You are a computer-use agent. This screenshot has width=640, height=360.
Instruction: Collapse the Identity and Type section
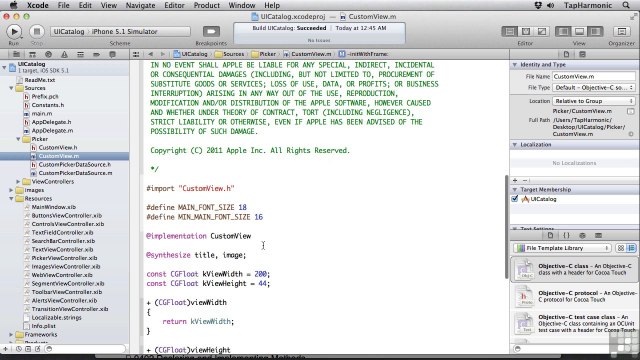[515, 65]
